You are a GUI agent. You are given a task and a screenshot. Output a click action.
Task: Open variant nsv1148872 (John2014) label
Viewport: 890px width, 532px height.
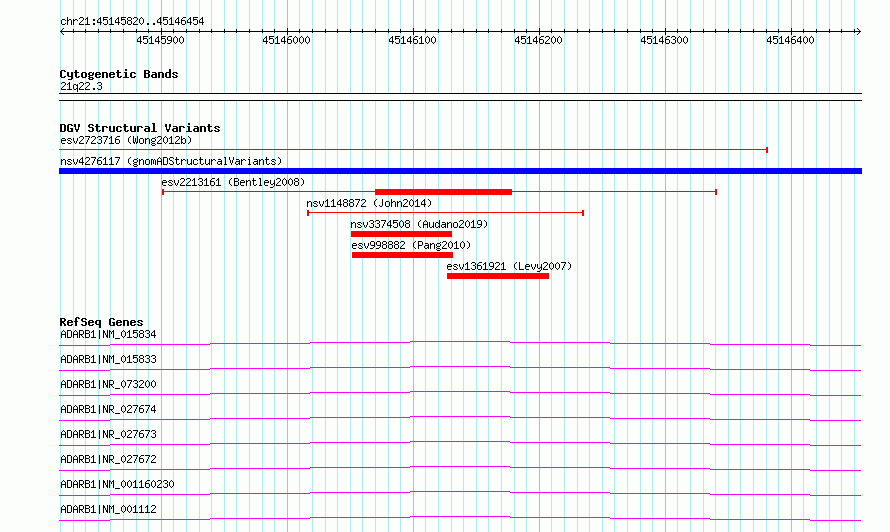click(x=369, y=203)
